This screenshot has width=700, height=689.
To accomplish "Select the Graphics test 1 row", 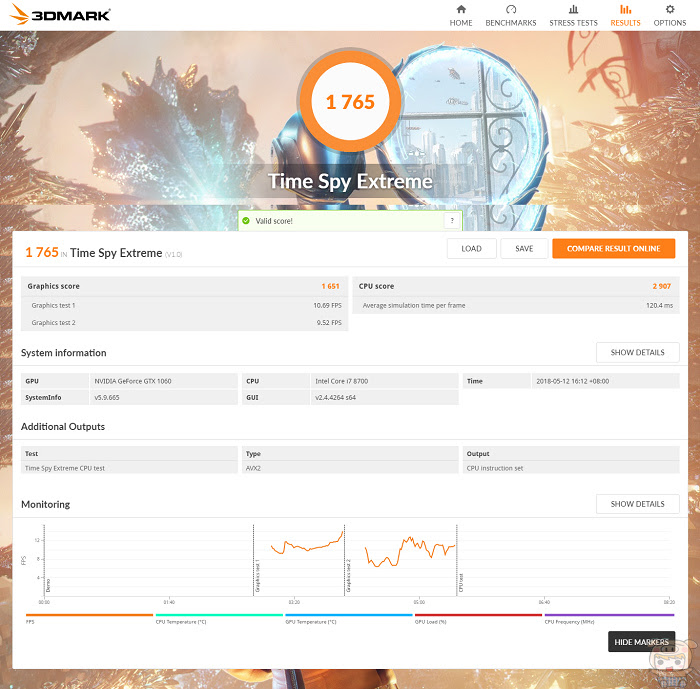I will click(184, 305).
